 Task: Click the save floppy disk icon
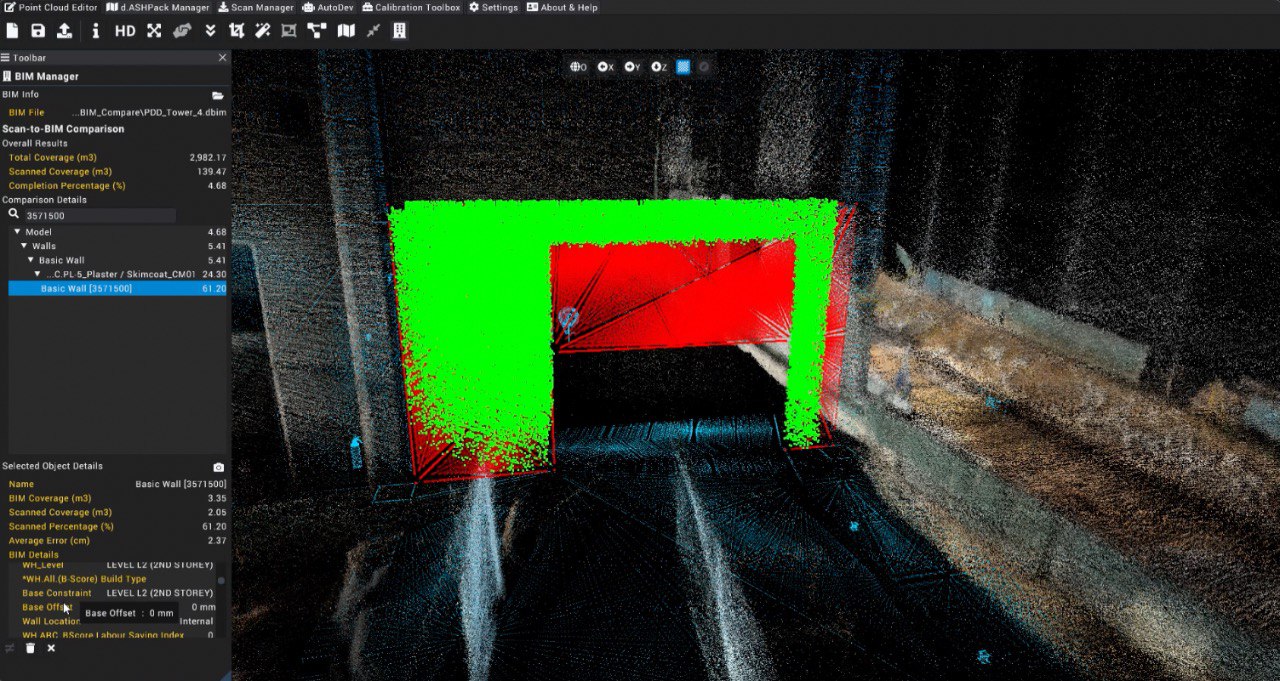(38, 31)
